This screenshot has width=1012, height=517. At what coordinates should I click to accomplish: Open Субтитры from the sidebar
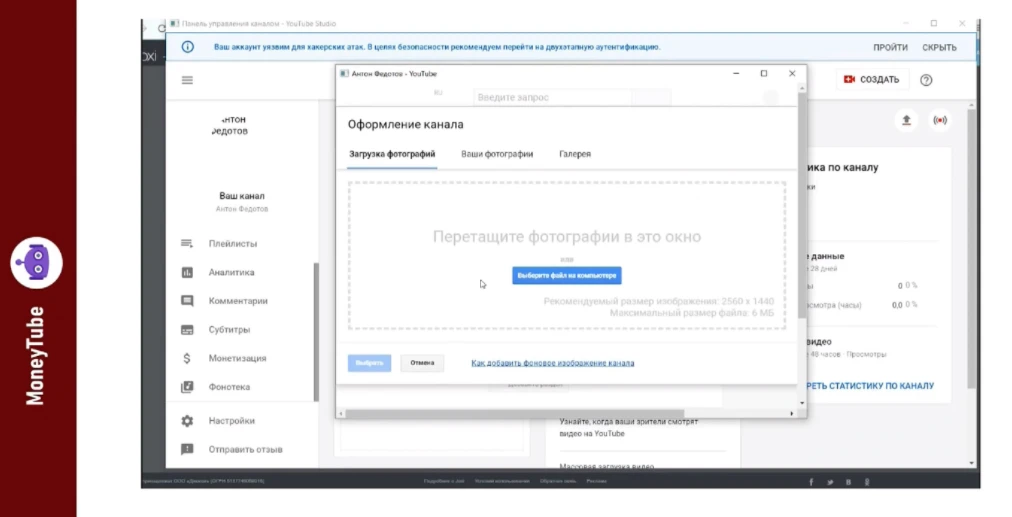coord(229,330)
